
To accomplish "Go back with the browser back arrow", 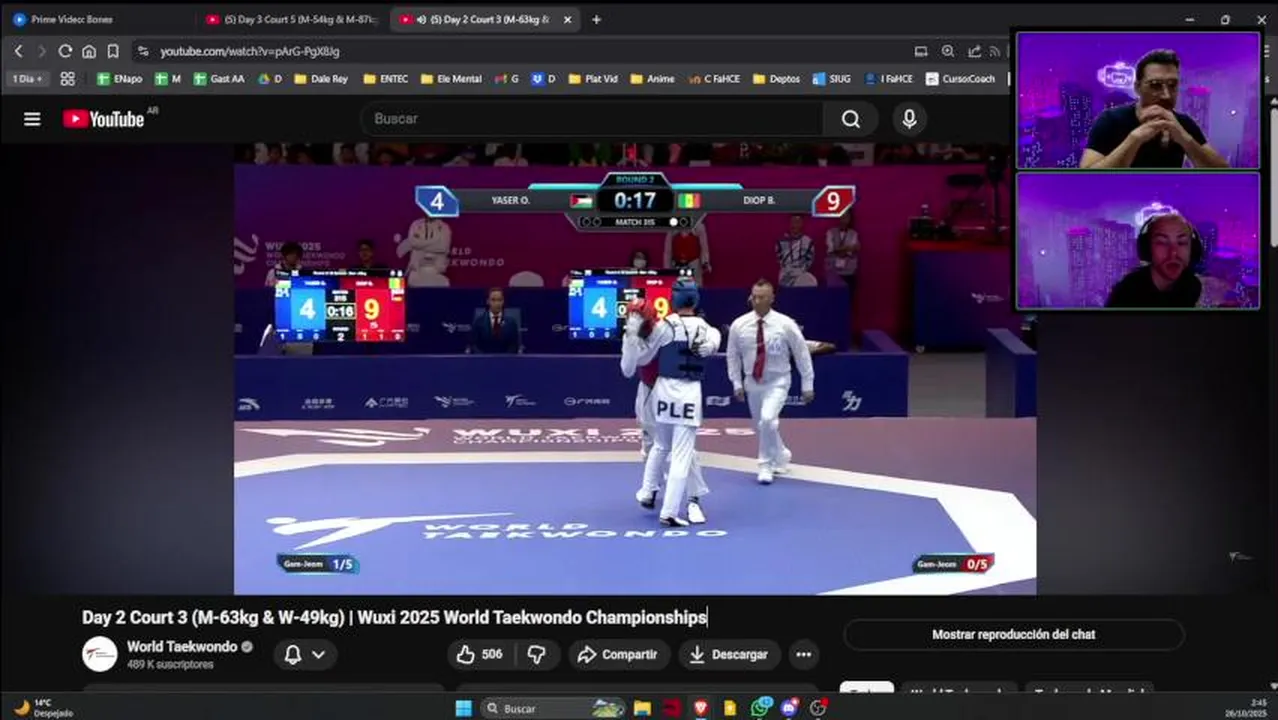I will 18,51.
